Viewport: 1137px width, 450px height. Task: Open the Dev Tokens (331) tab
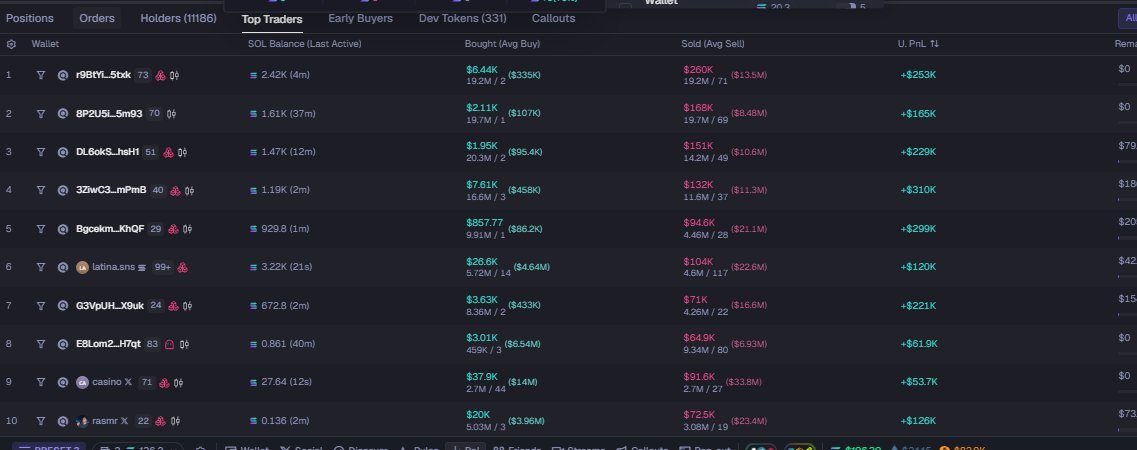463,18
